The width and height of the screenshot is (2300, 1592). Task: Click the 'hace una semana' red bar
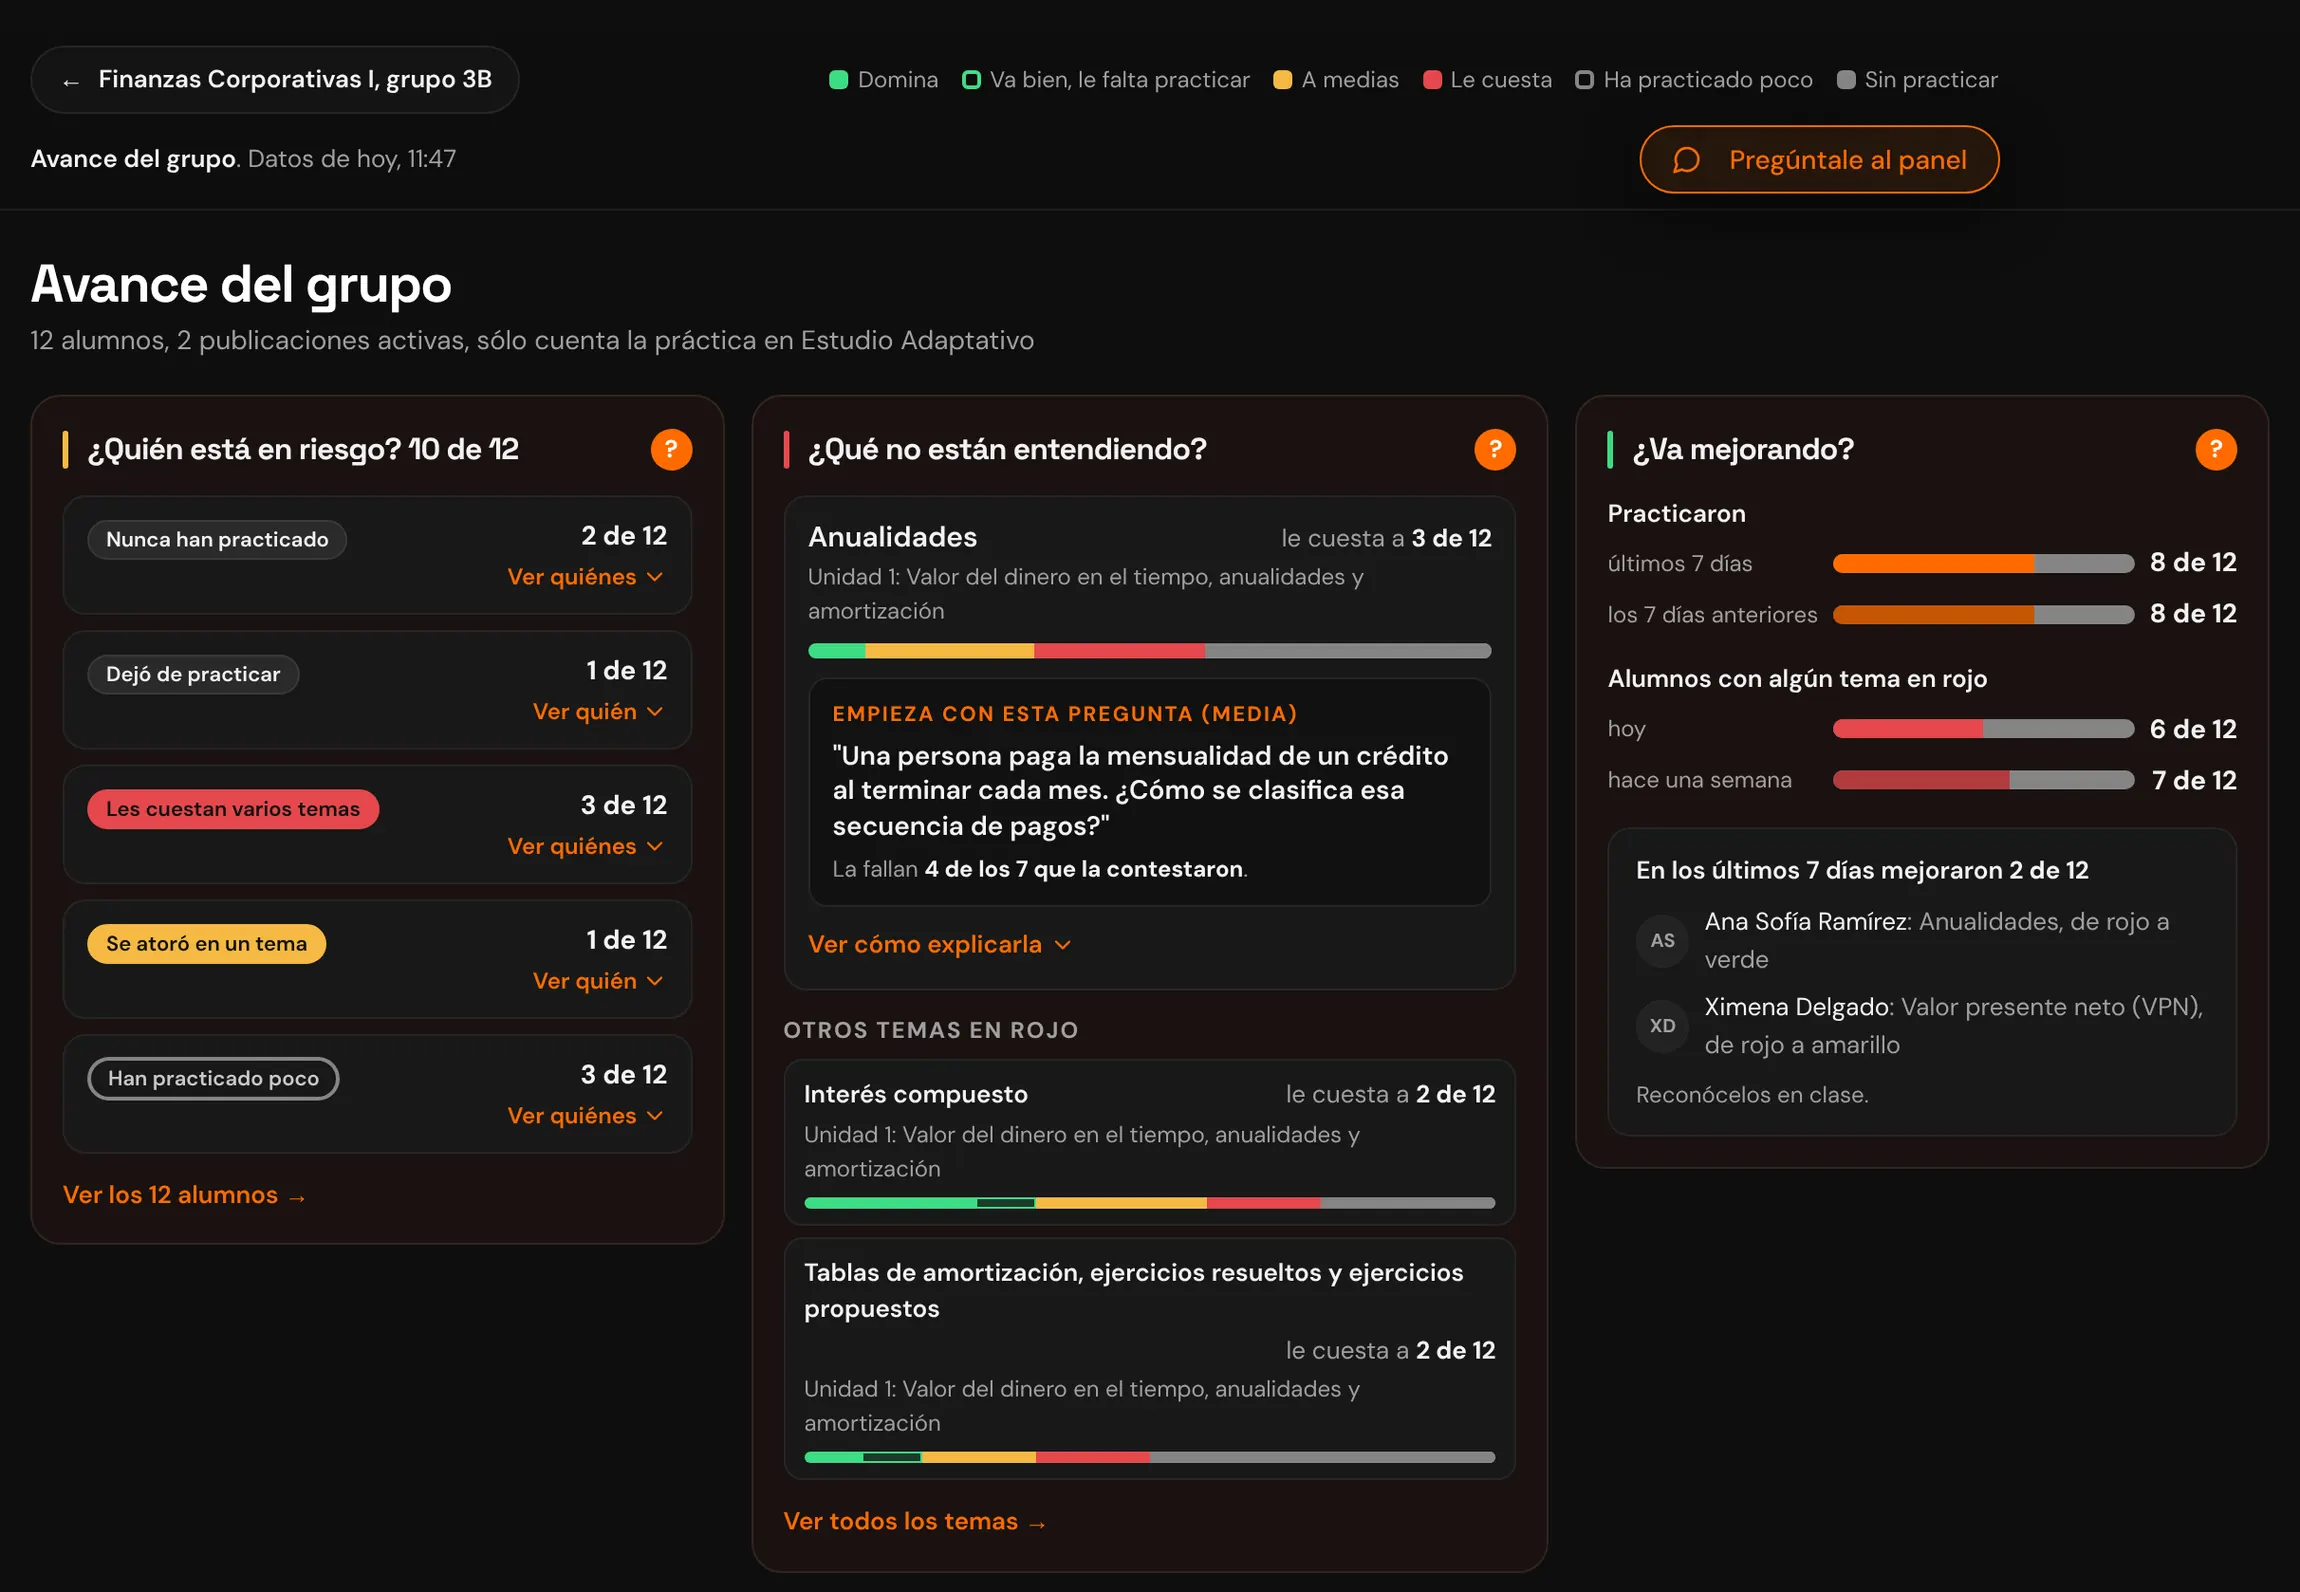[1983, 780]
